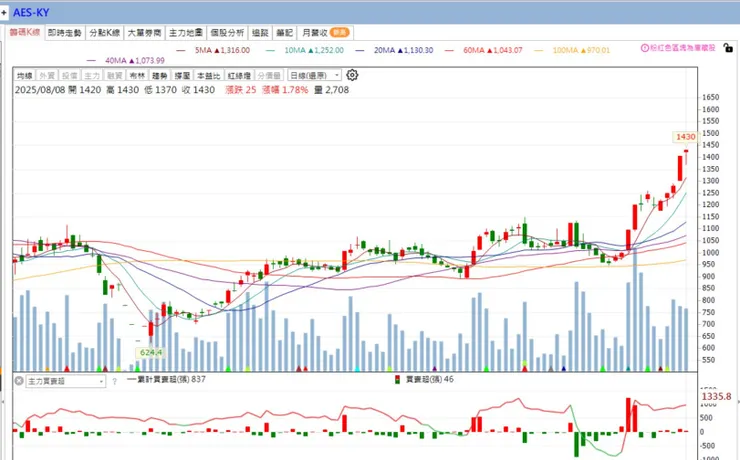
Task: Toggle the 融資 overlay button
Action: (115, 75)
